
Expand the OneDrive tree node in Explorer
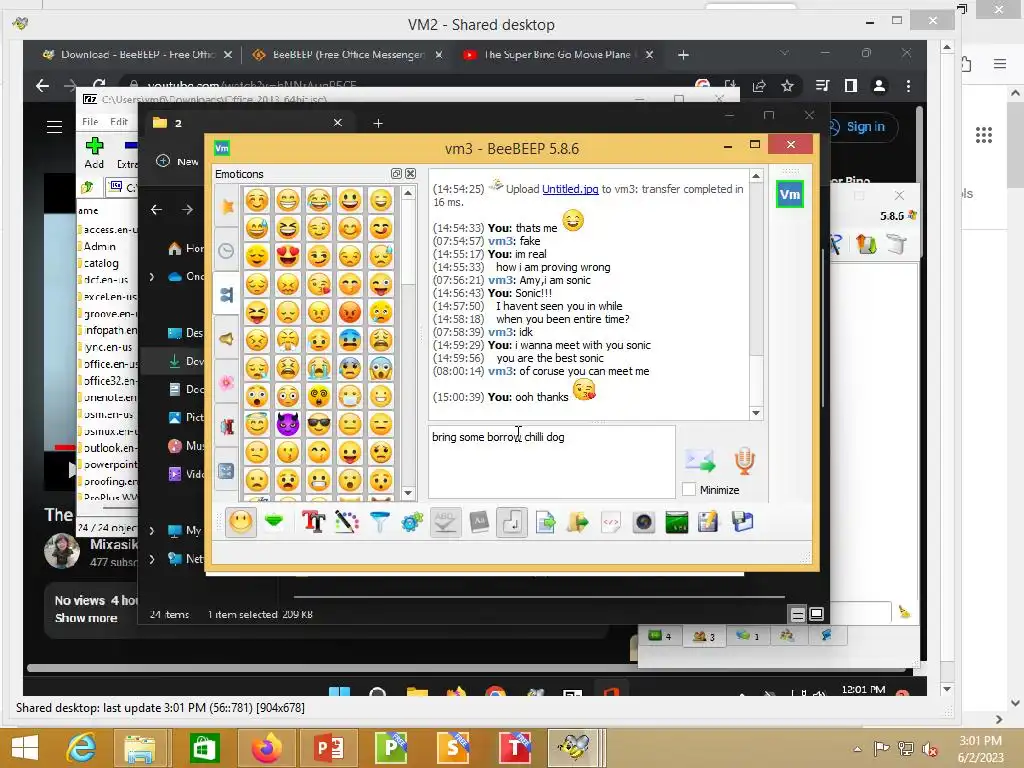(x=152, y=277)
